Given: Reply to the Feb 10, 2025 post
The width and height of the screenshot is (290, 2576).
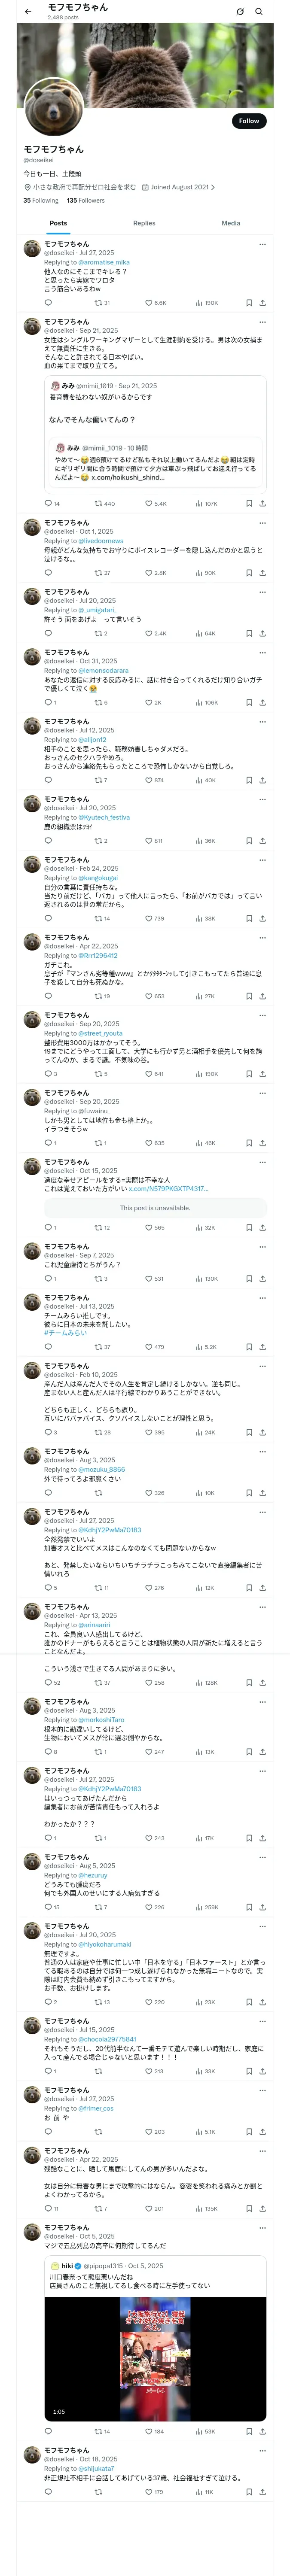Looking at the screenshot, I should point(47,1432).
